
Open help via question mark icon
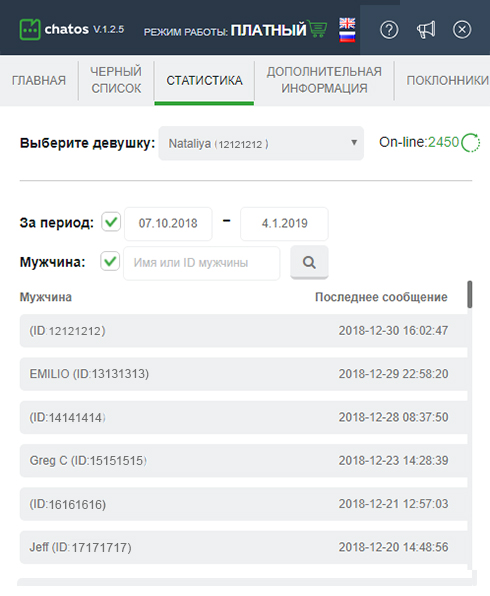[389, 30]
